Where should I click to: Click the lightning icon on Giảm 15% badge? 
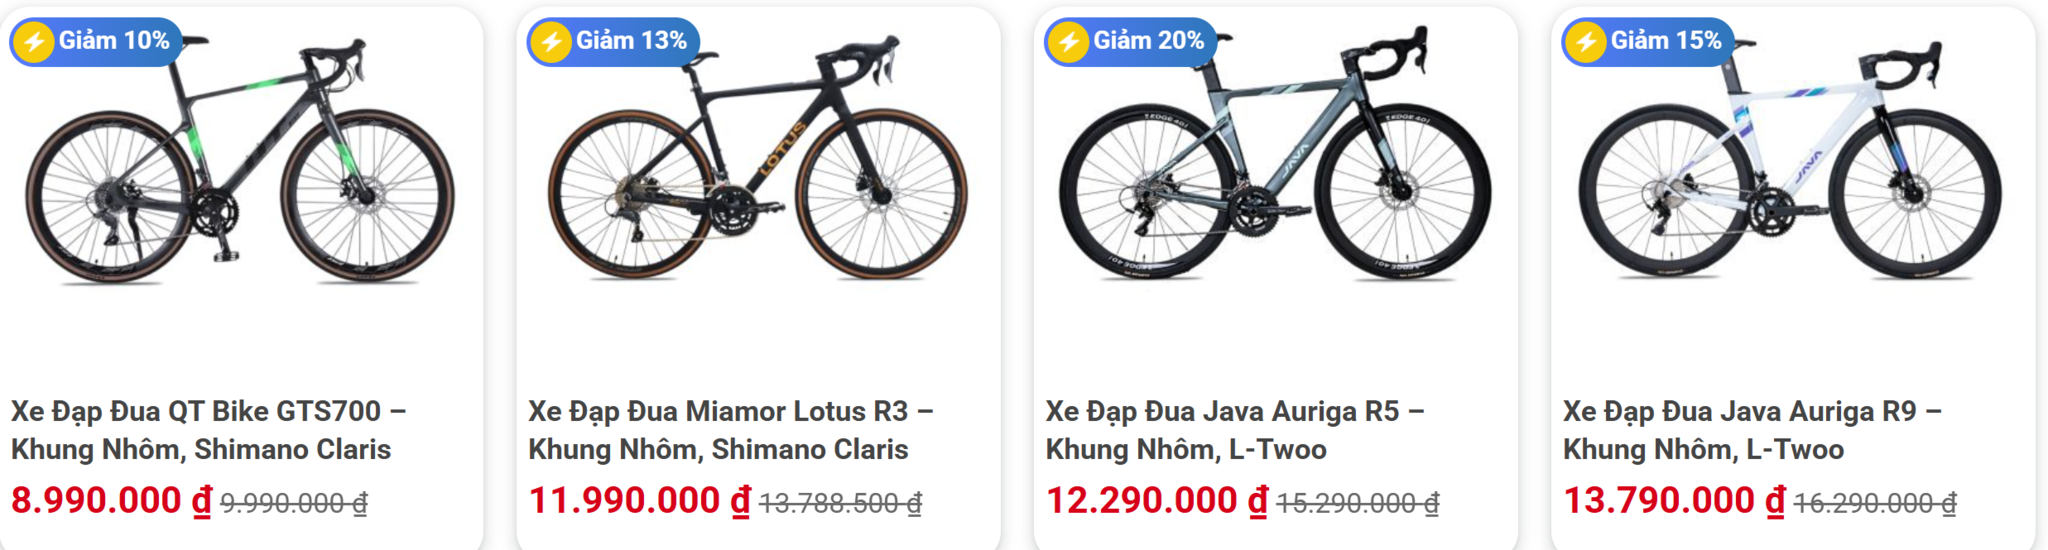pyautogui.click(x=1586, y=42)
